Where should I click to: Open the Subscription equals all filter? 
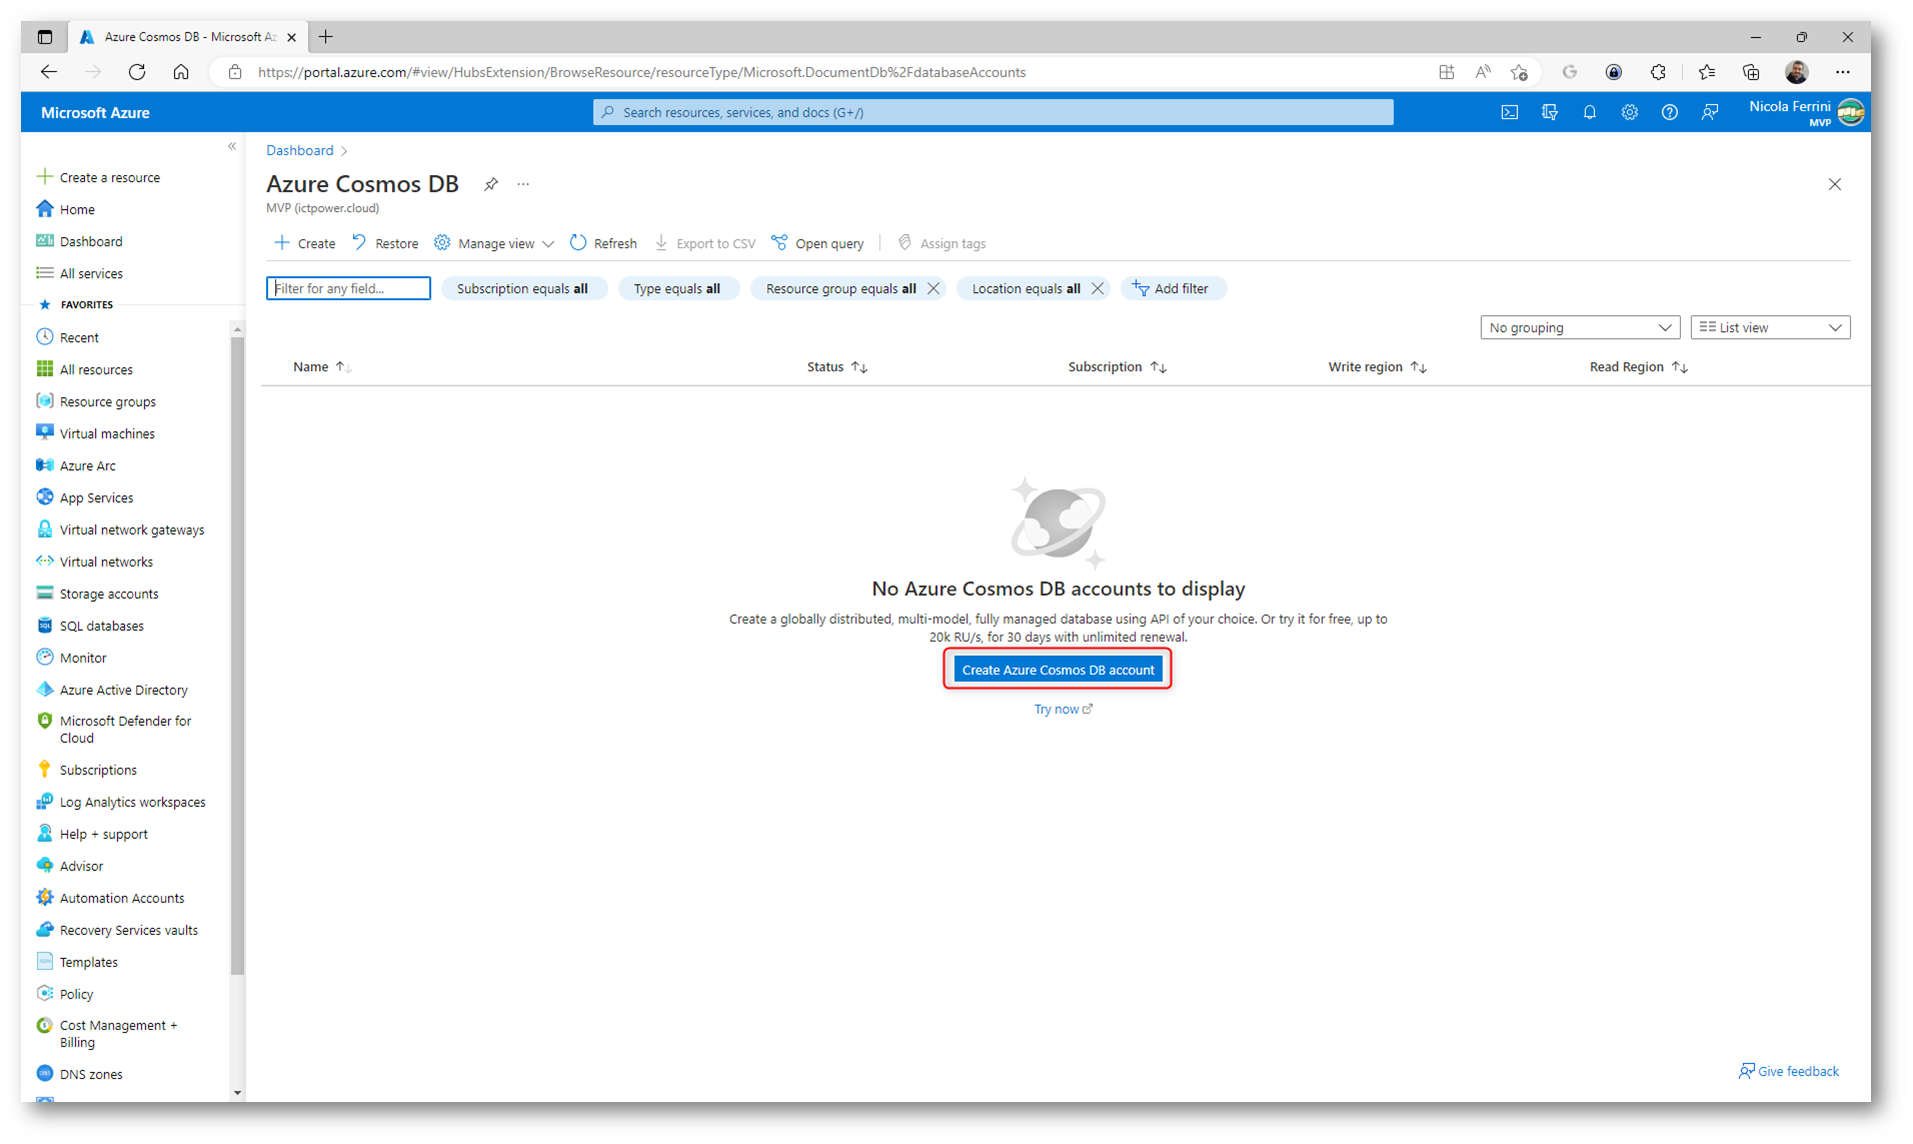tap(522, 288)
